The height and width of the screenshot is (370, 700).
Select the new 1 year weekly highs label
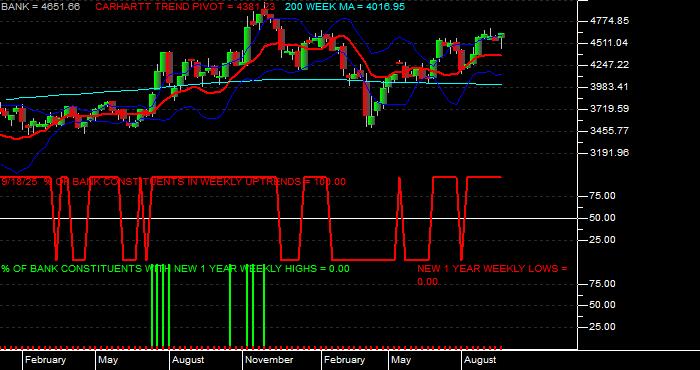(175, 269)
